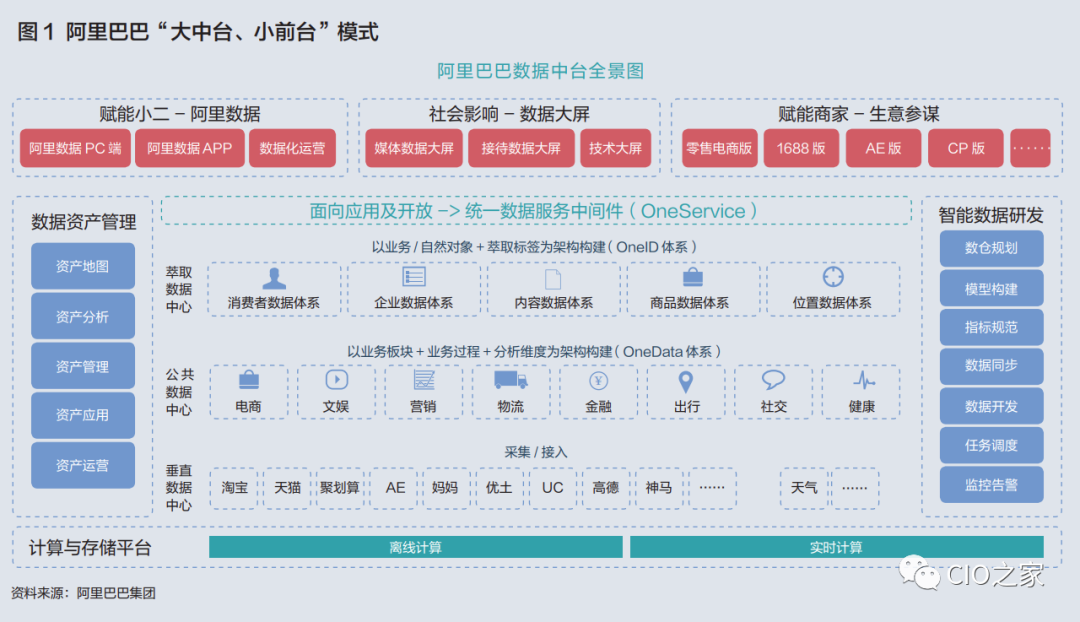Select 数仓规划 in the right panel
1080x622 pixels.
click(x=991, y=248)
